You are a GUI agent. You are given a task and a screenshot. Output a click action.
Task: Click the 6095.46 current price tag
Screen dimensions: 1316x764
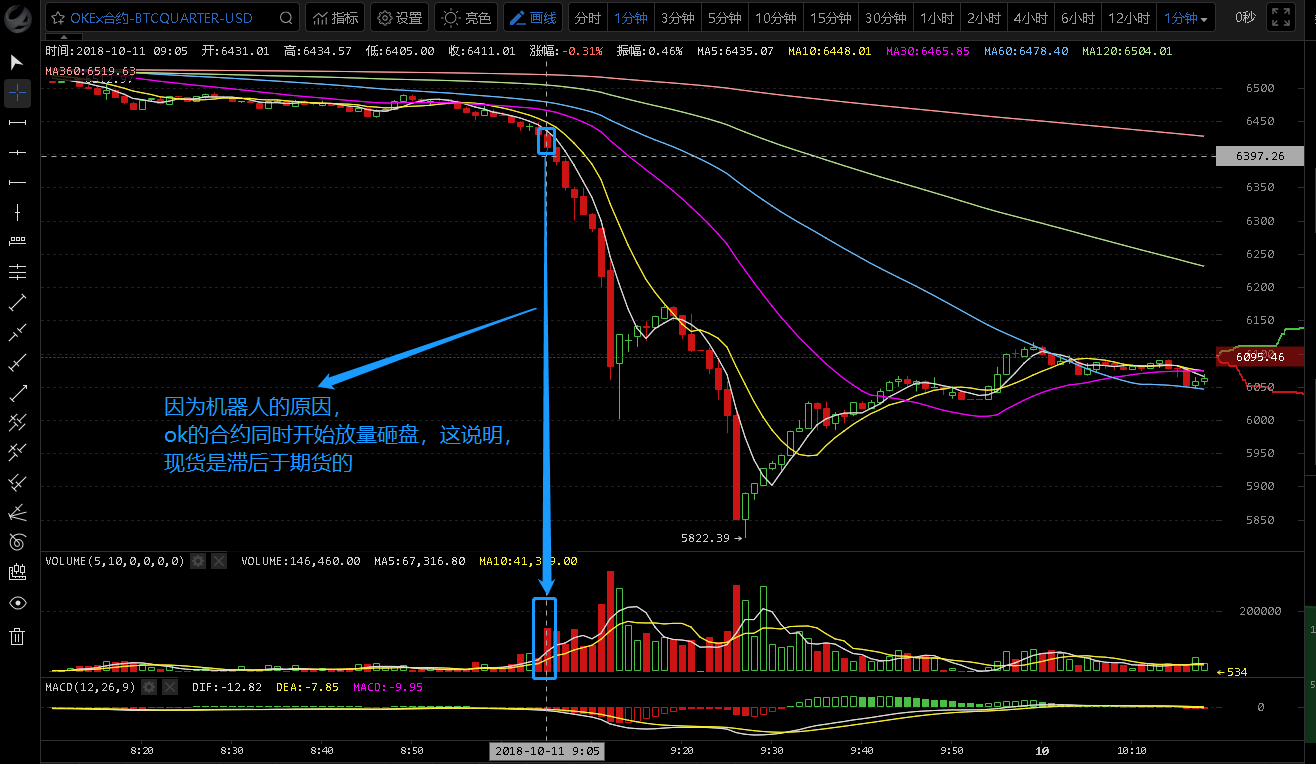click(1259, 356)
